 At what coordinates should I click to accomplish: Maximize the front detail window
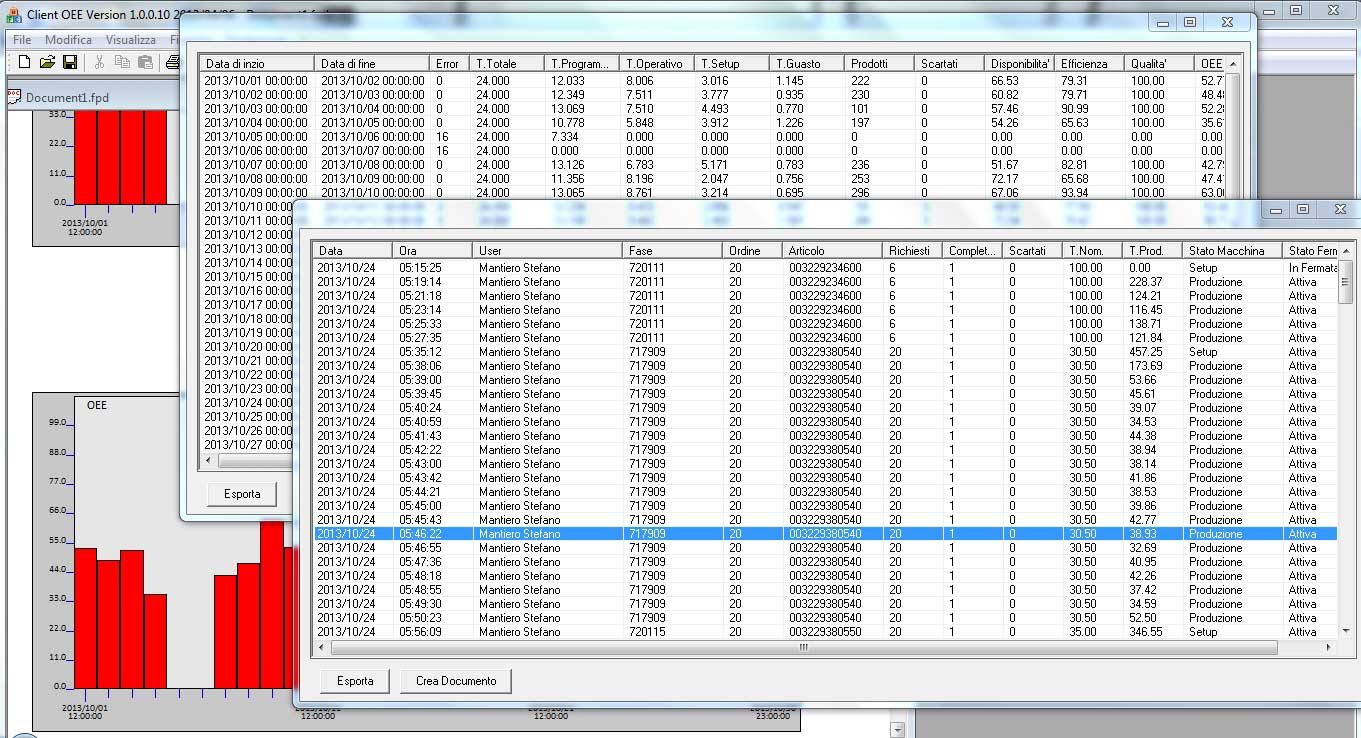[x=1302, y=209]
